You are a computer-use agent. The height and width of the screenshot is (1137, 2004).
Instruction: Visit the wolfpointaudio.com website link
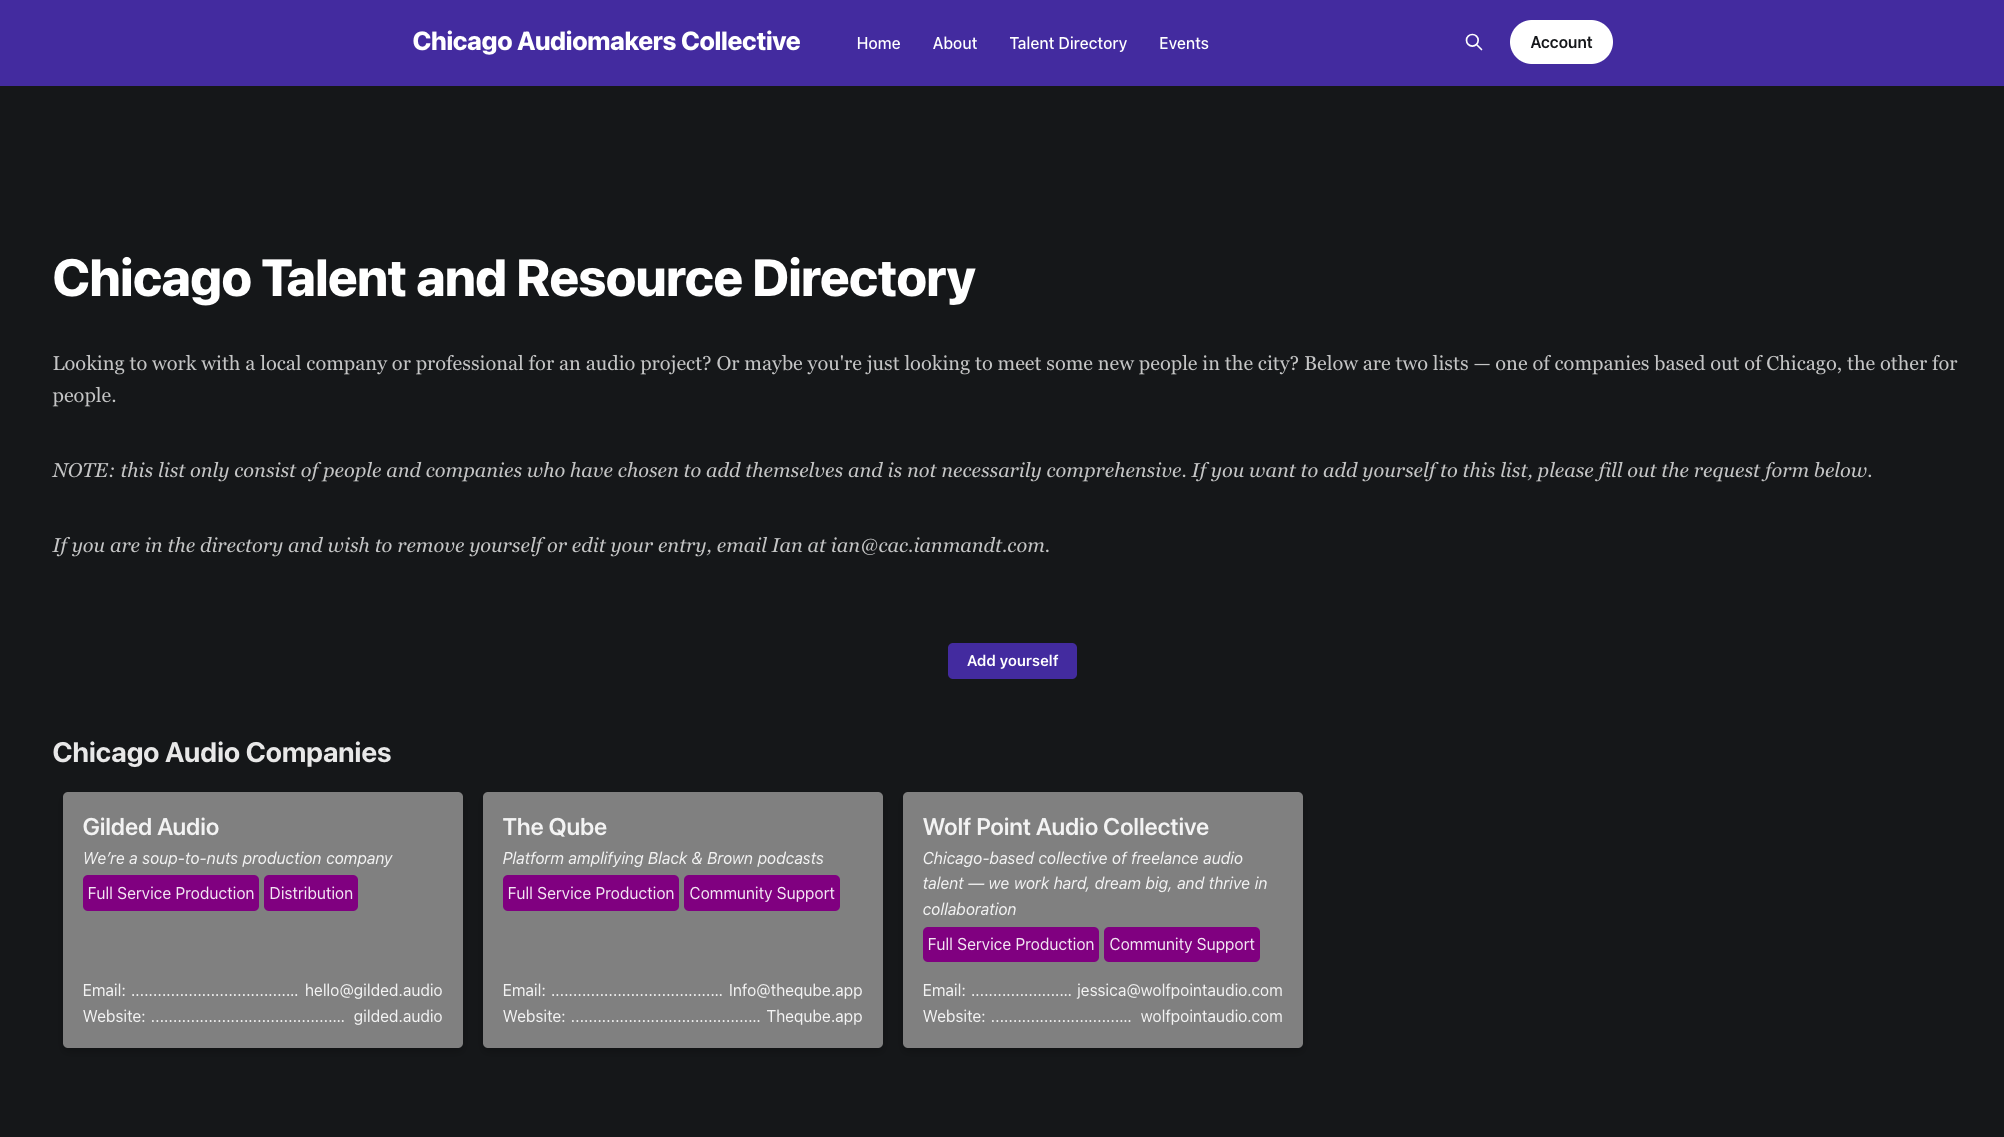pos(1211,1016)
